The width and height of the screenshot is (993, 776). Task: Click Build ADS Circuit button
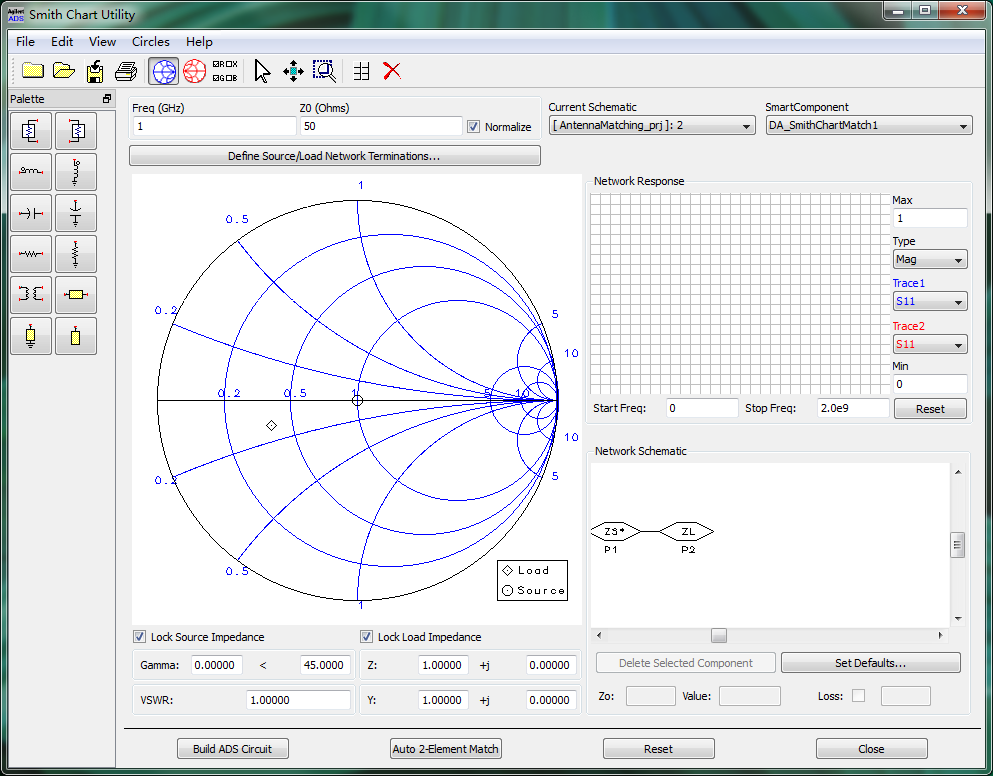pos(232,749)
